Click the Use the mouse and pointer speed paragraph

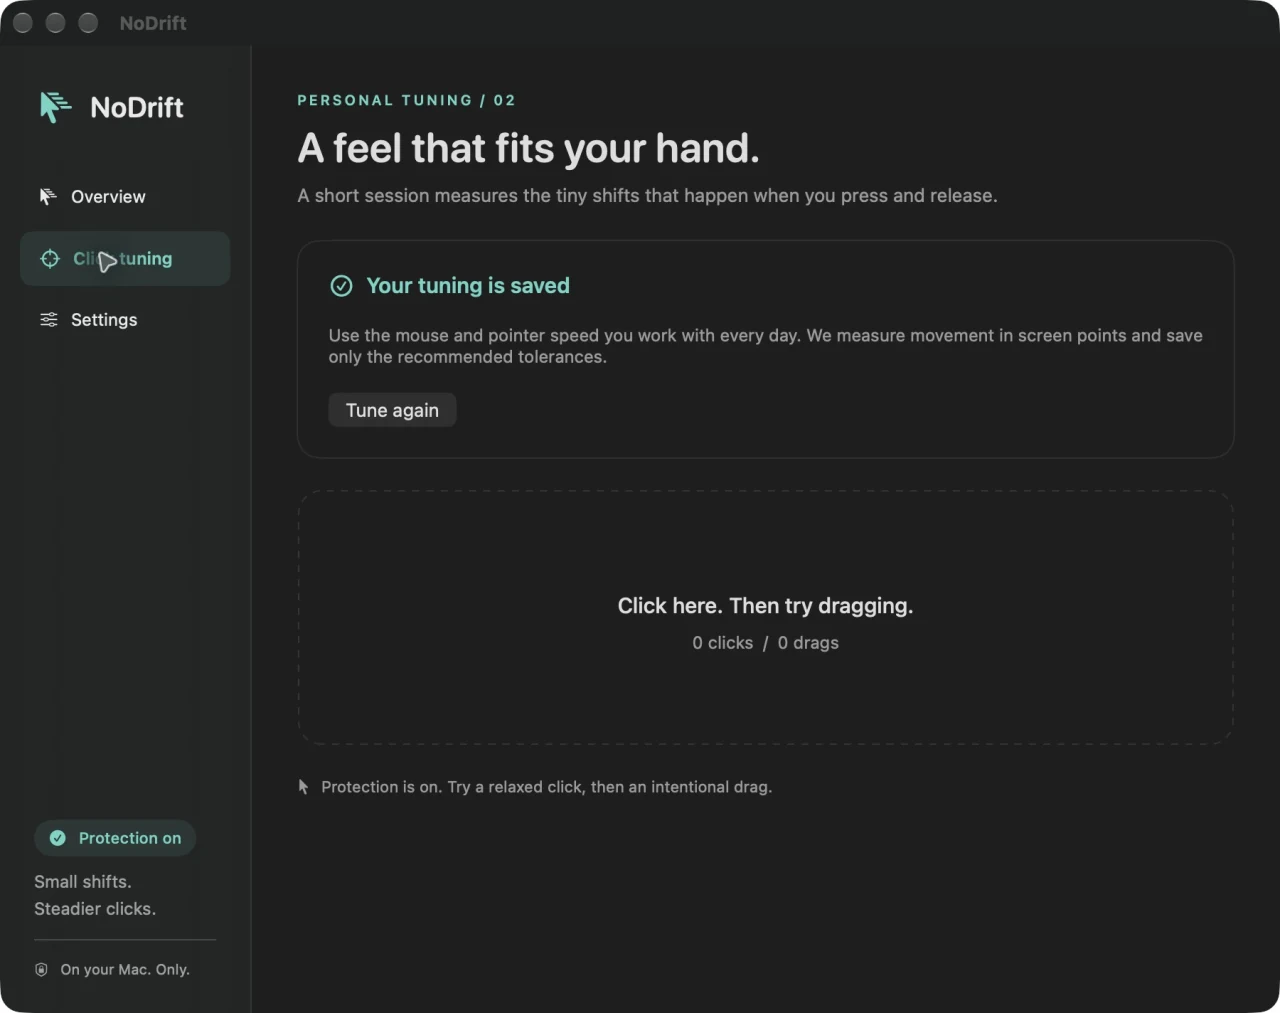tap(765, 346)
